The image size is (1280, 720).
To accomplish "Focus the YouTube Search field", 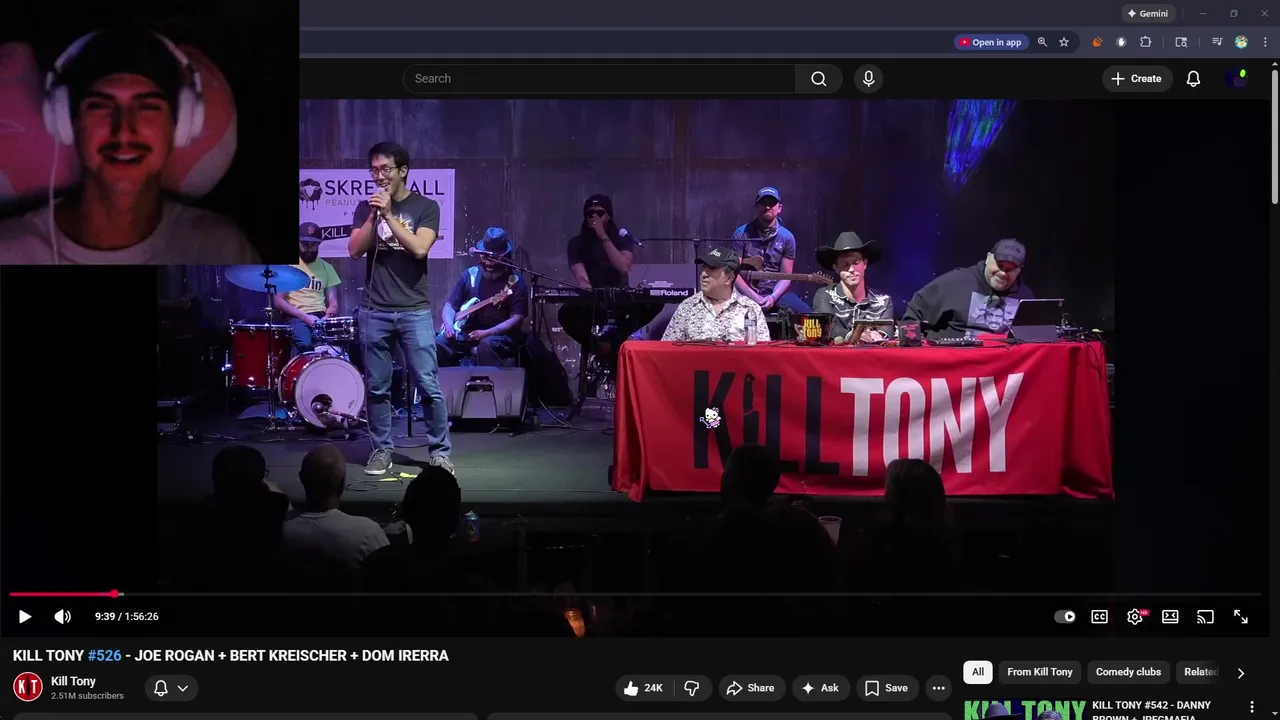I will (599, 79).
